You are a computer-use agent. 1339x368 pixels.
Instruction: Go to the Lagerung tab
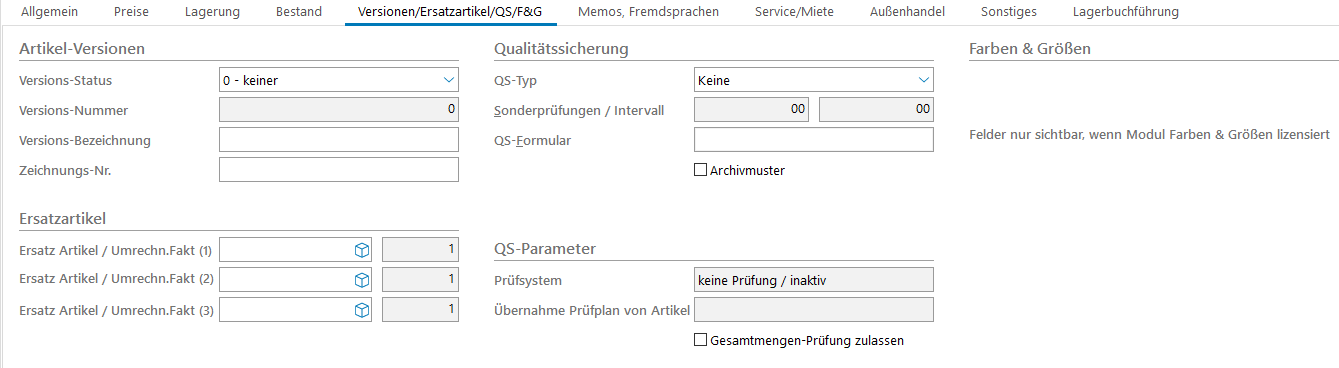click(212, 12)
